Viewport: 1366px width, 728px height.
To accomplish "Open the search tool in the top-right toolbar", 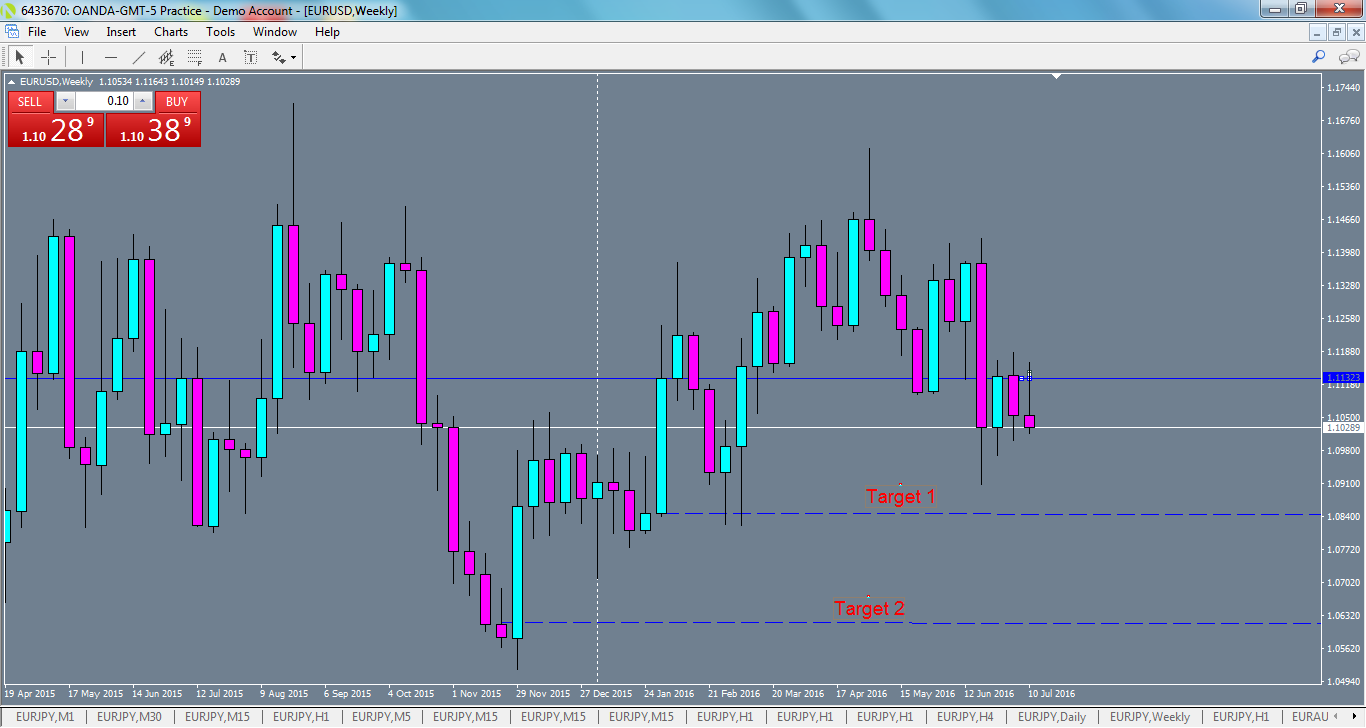I will (x=1319, y=56).
